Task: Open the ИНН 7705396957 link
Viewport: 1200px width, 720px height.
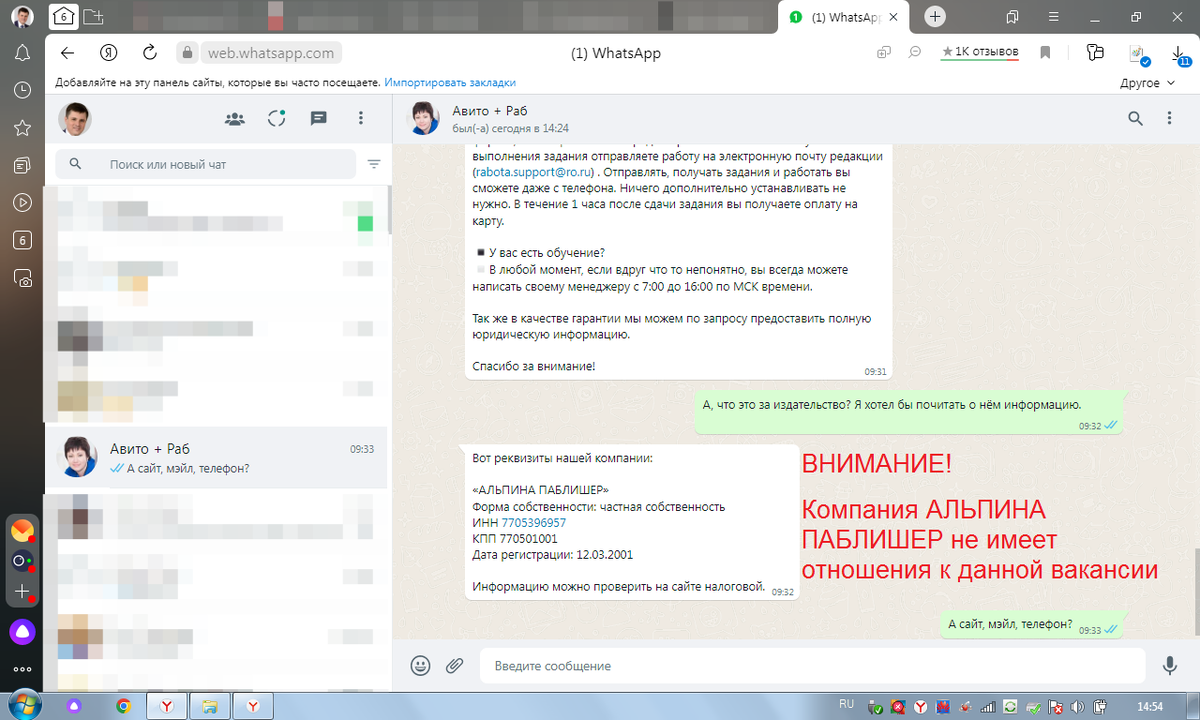Action: pos(533,523)
